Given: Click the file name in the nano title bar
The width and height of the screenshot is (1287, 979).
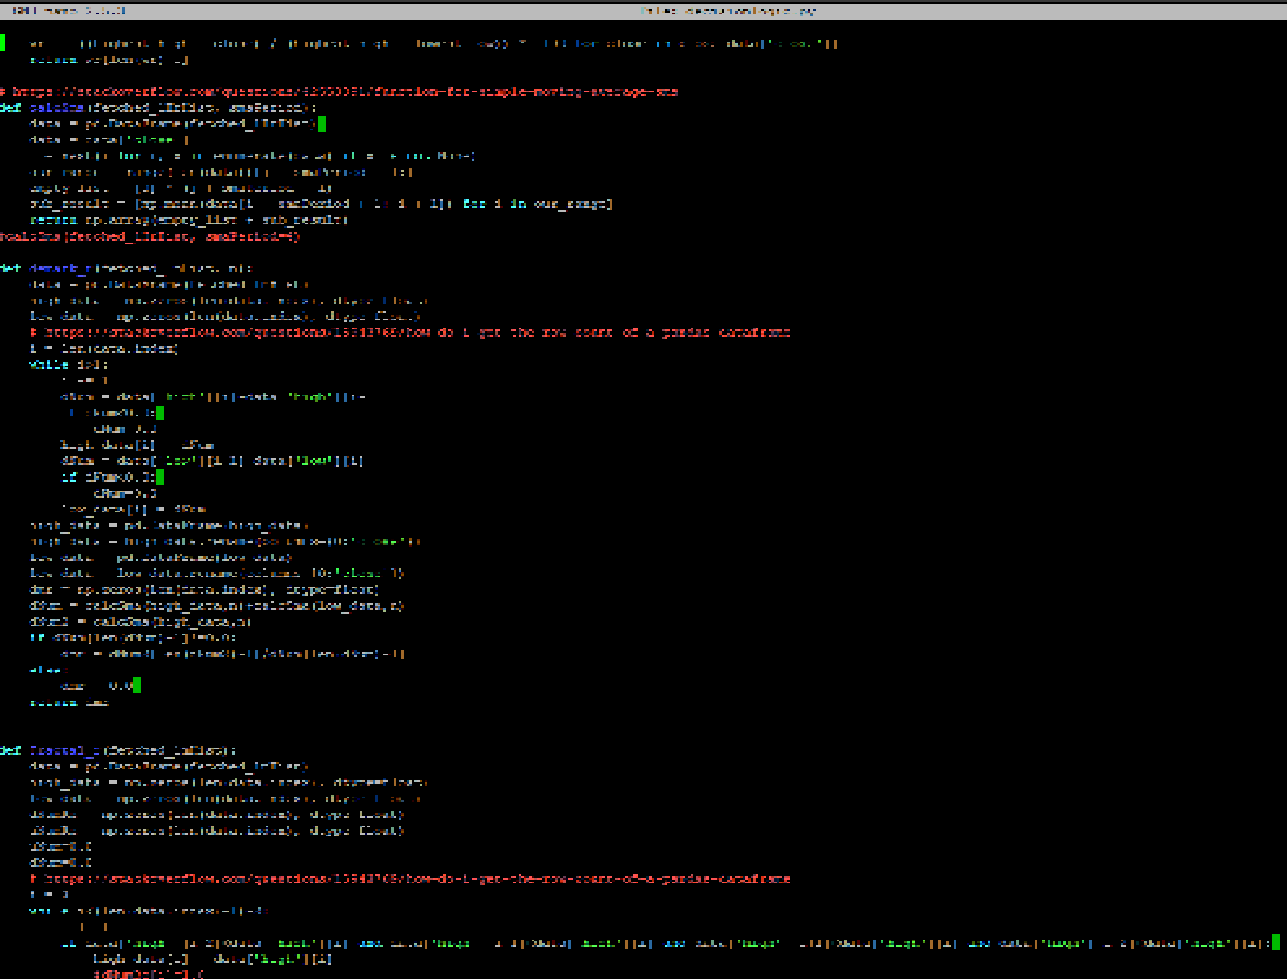Looking at the screenshot, I should coord(727,11).
